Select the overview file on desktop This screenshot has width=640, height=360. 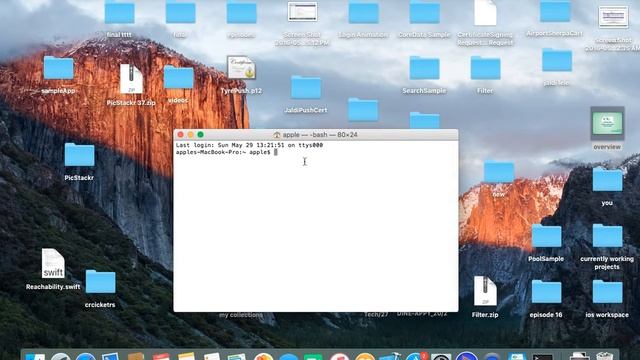607,124
